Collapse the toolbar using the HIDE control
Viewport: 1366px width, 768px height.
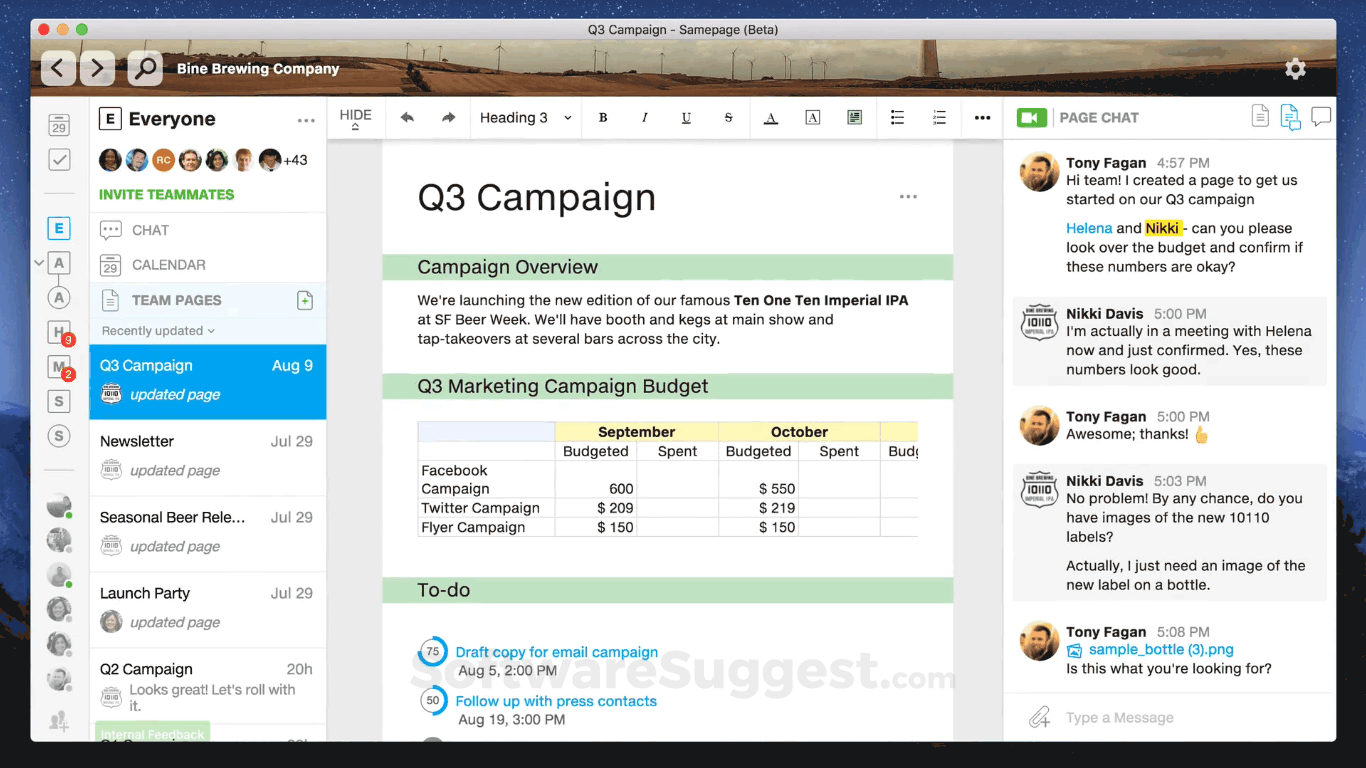click(x=355, y=117)
